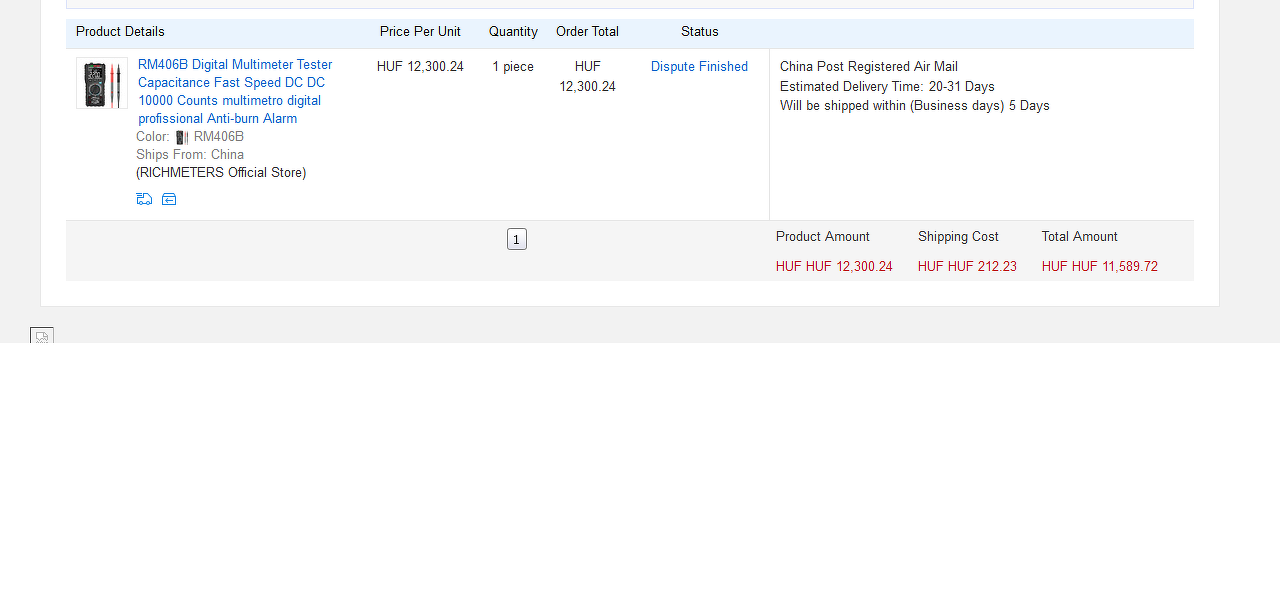1280x598 pixels.
Task: Click the Estimated Delivery Time line
Action: [887, 87]
